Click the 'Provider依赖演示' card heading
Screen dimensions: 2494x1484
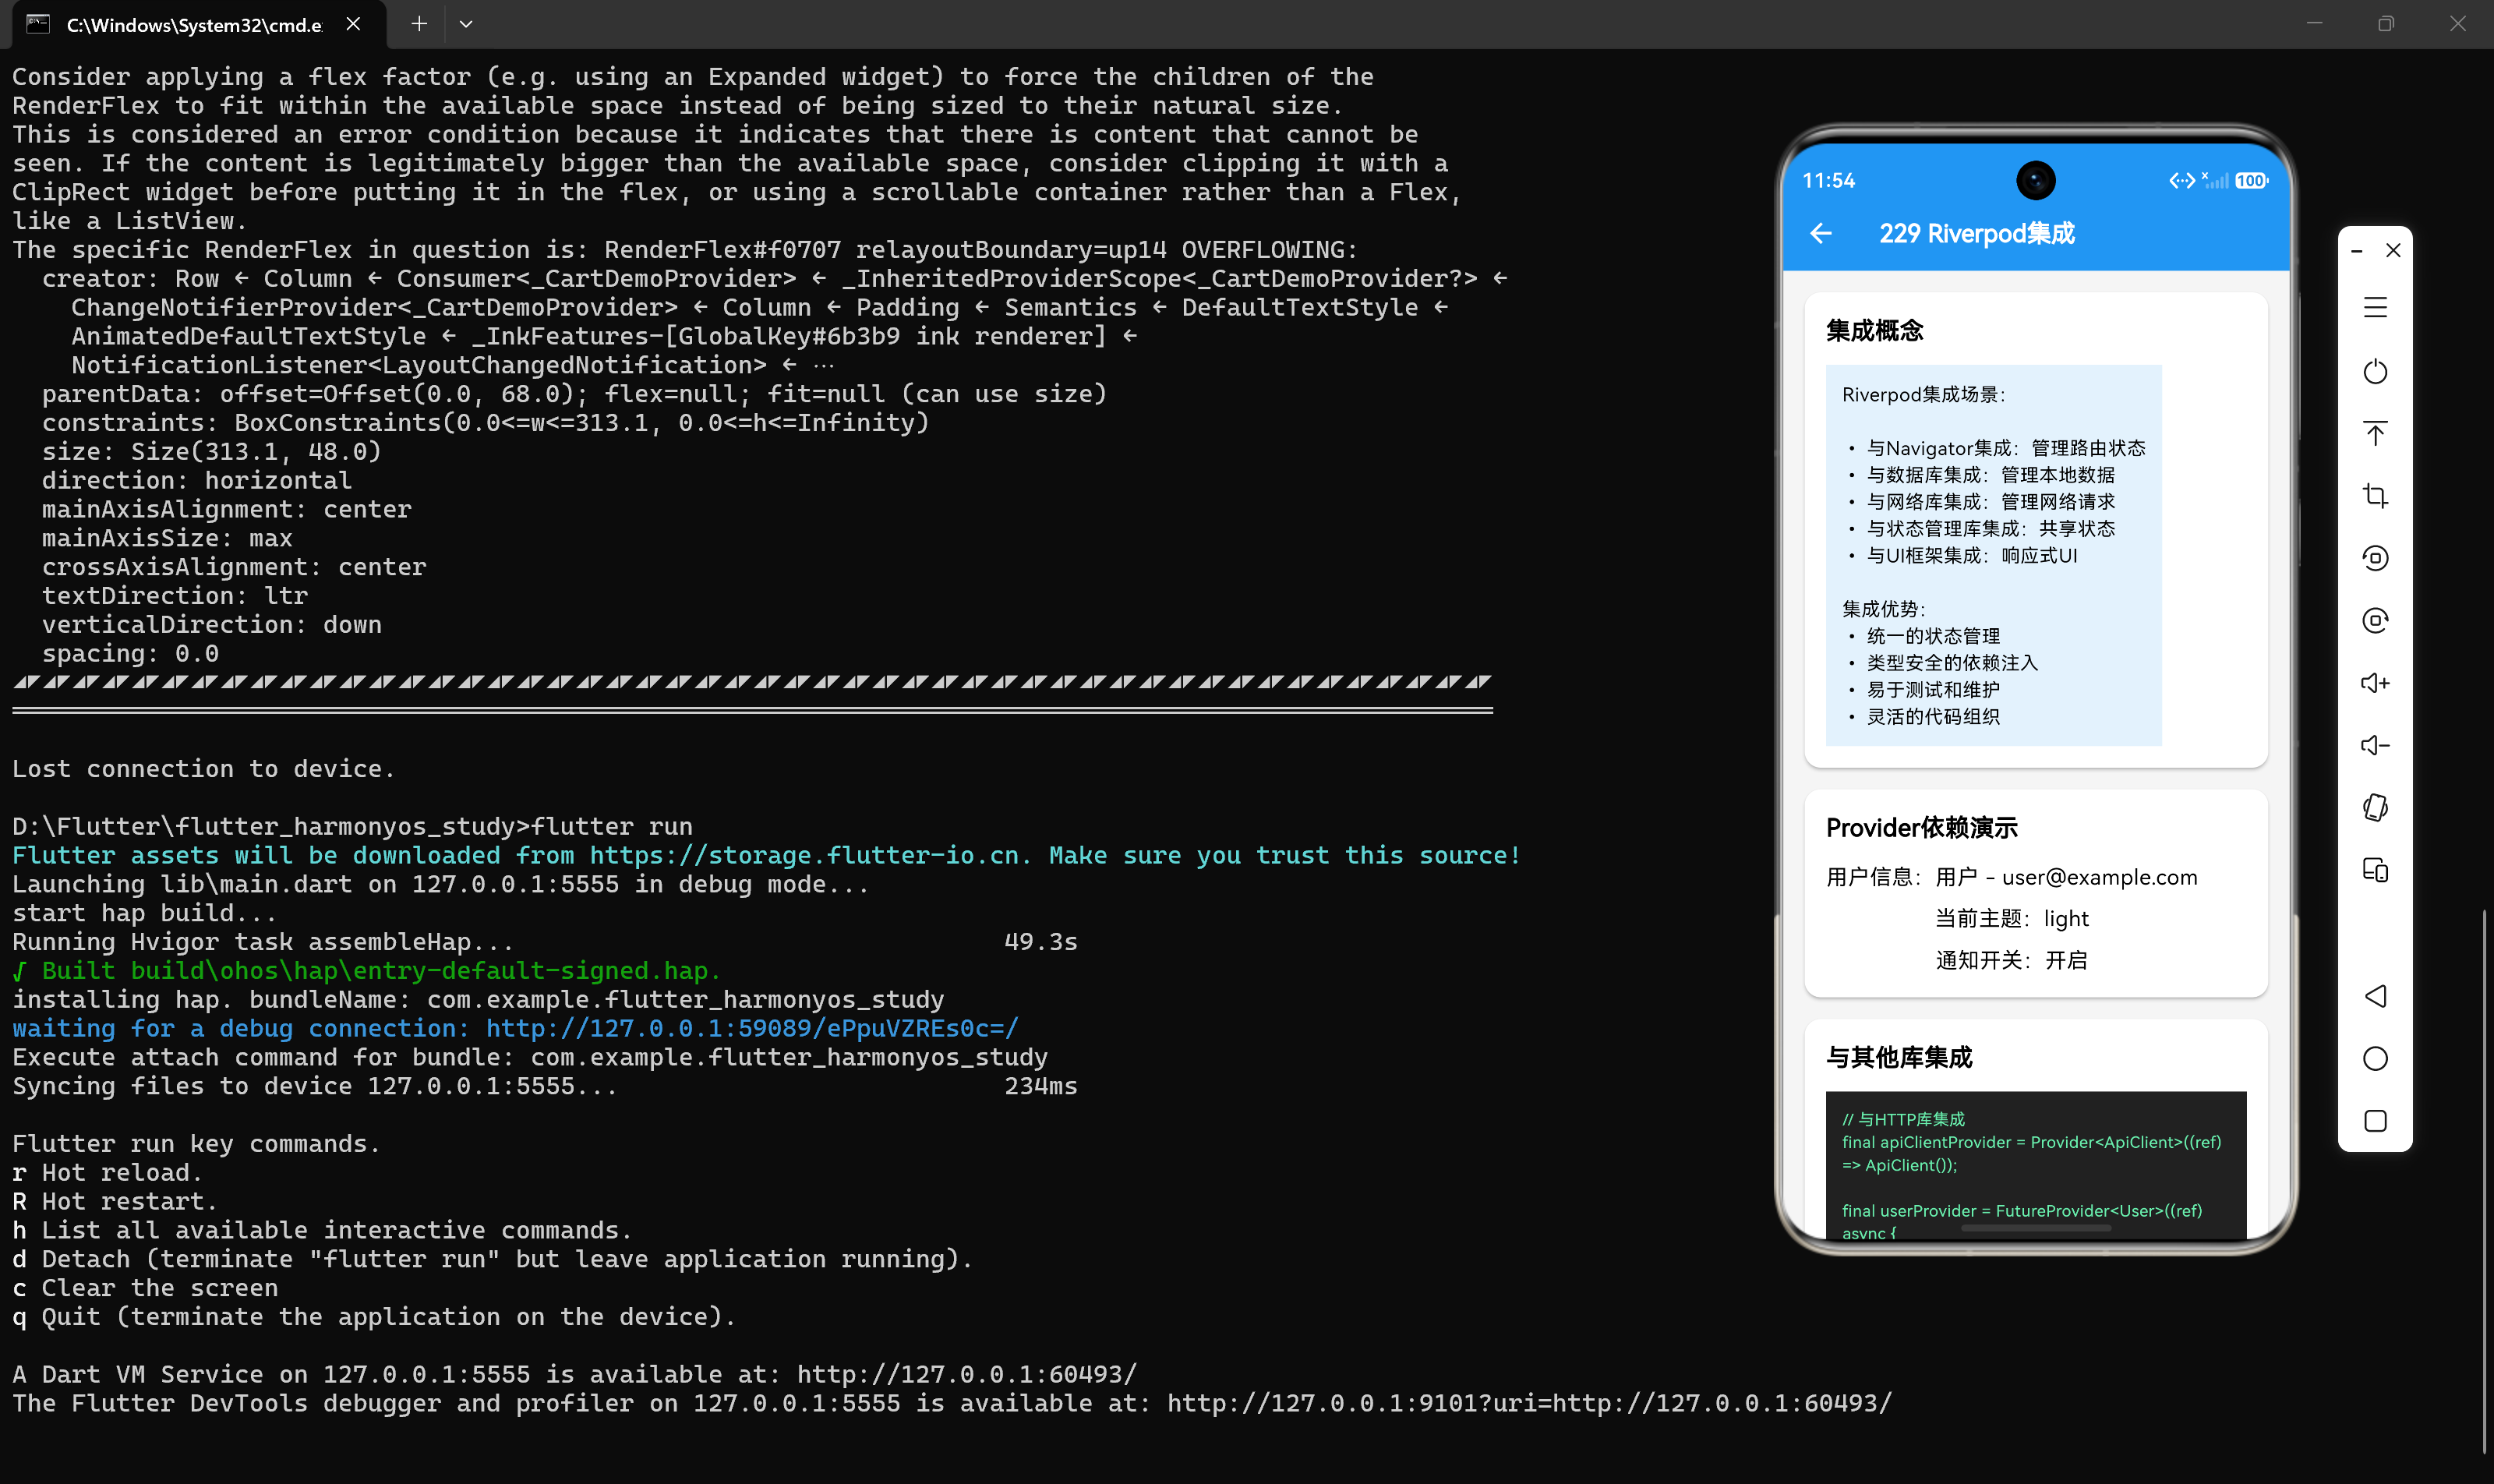tap(1921, 827)
